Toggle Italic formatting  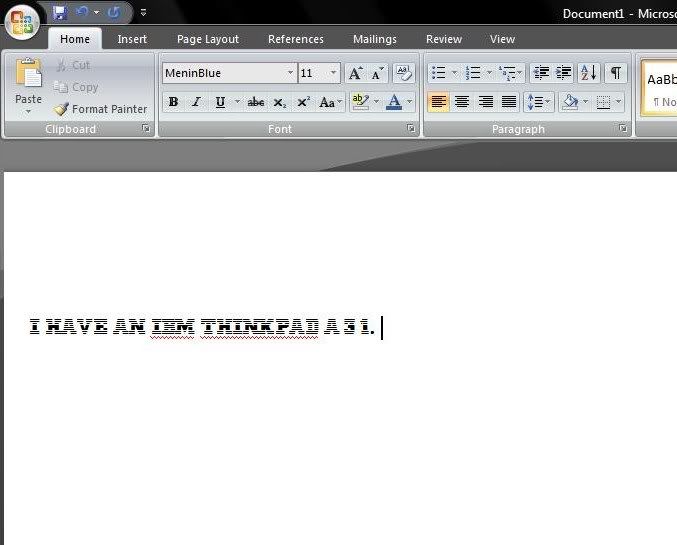pos(196,102)
